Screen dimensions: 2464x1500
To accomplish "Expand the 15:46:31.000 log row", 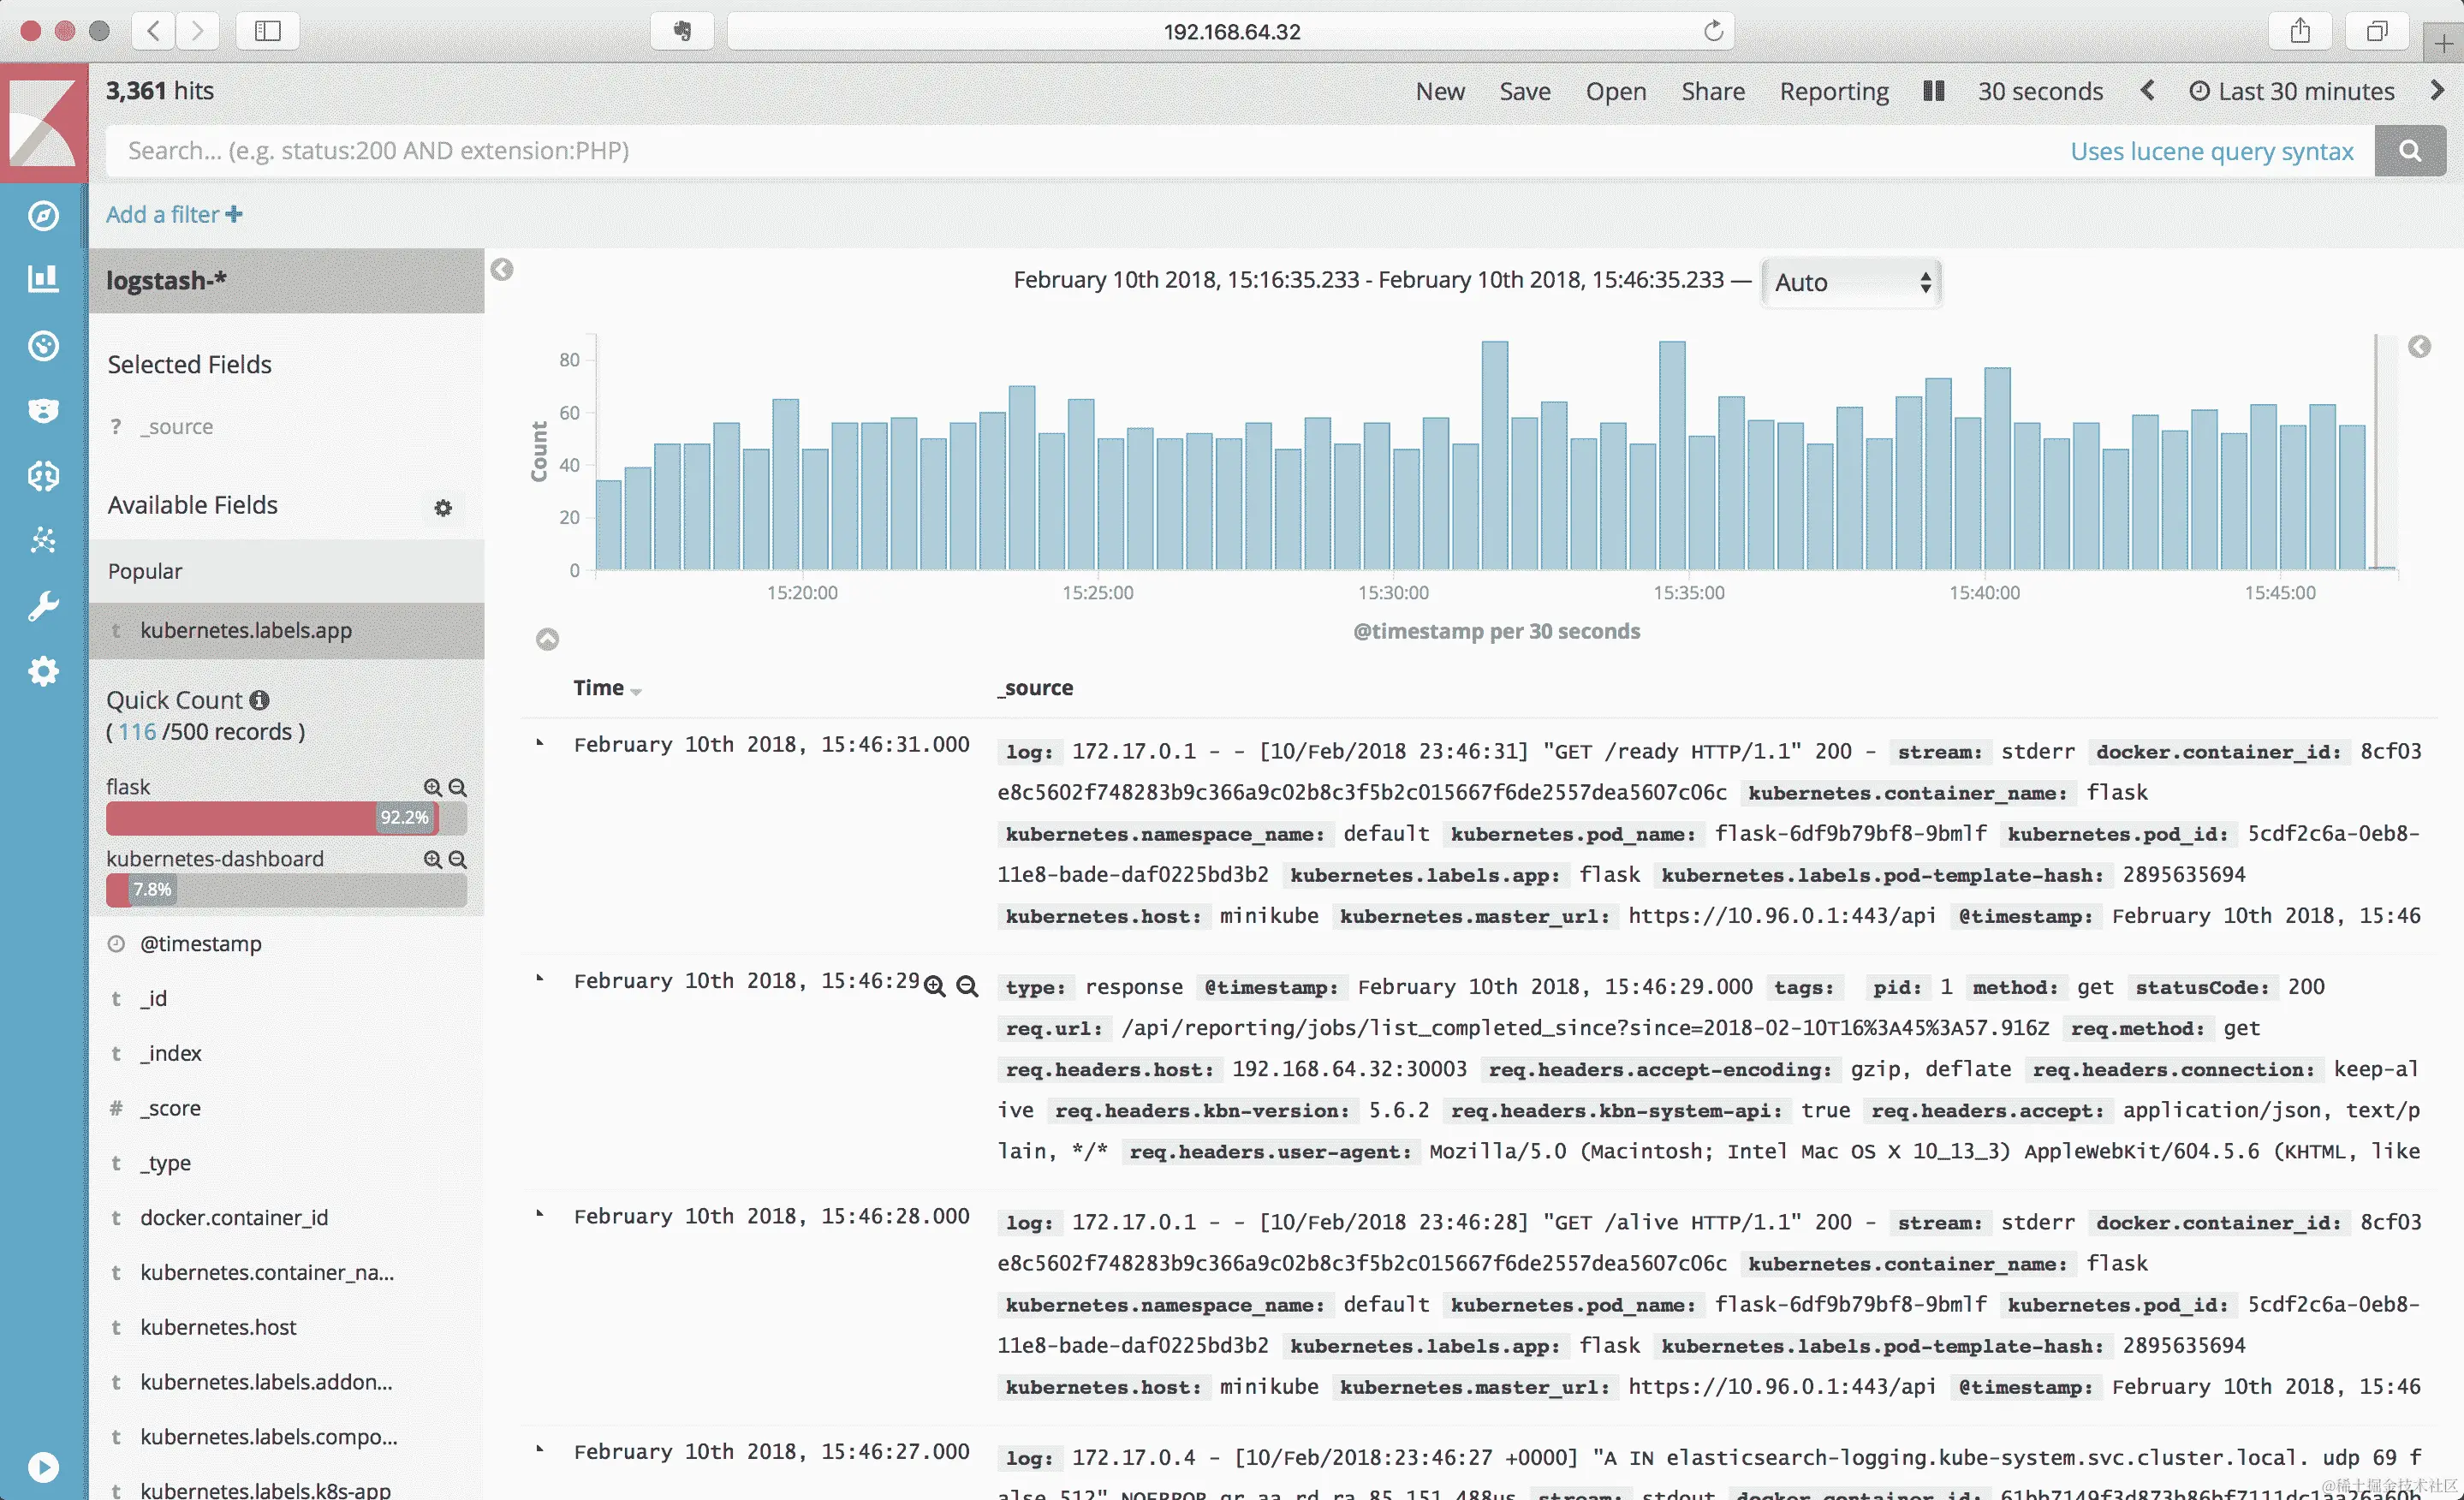I will click(x=540, y=743).
